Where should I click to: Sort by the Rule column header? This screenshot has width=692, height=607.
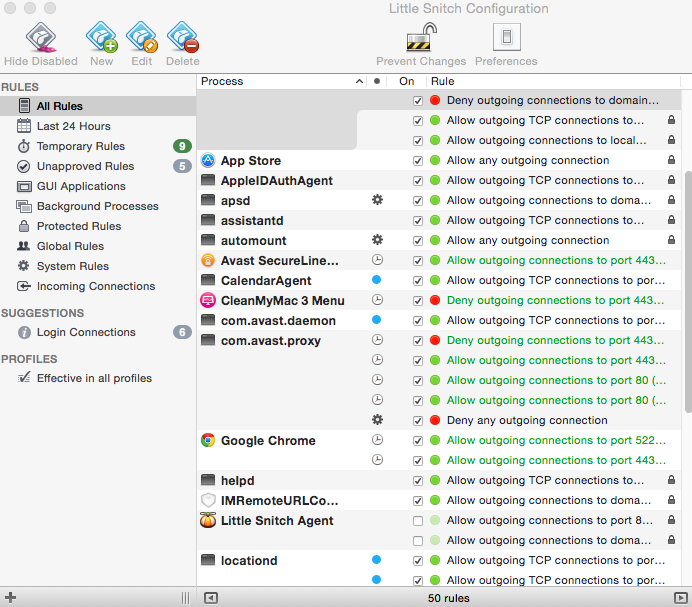554,81
